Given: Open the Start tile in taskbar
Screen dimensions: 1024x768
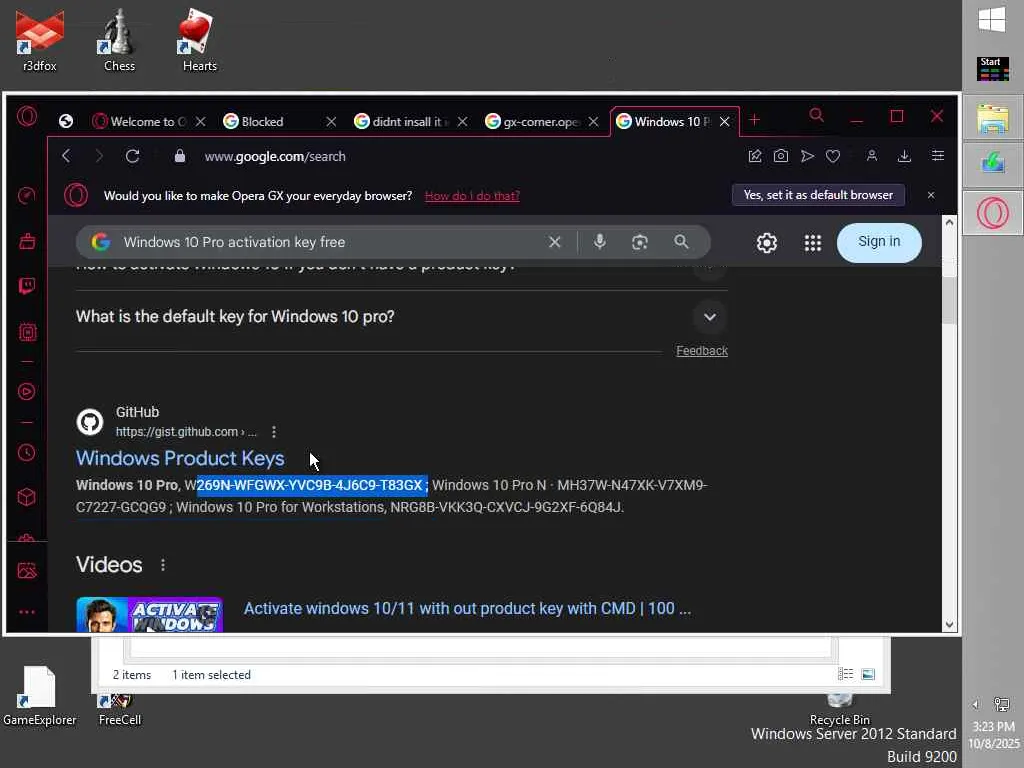Looking at the screenshot, I should (993, 69).
